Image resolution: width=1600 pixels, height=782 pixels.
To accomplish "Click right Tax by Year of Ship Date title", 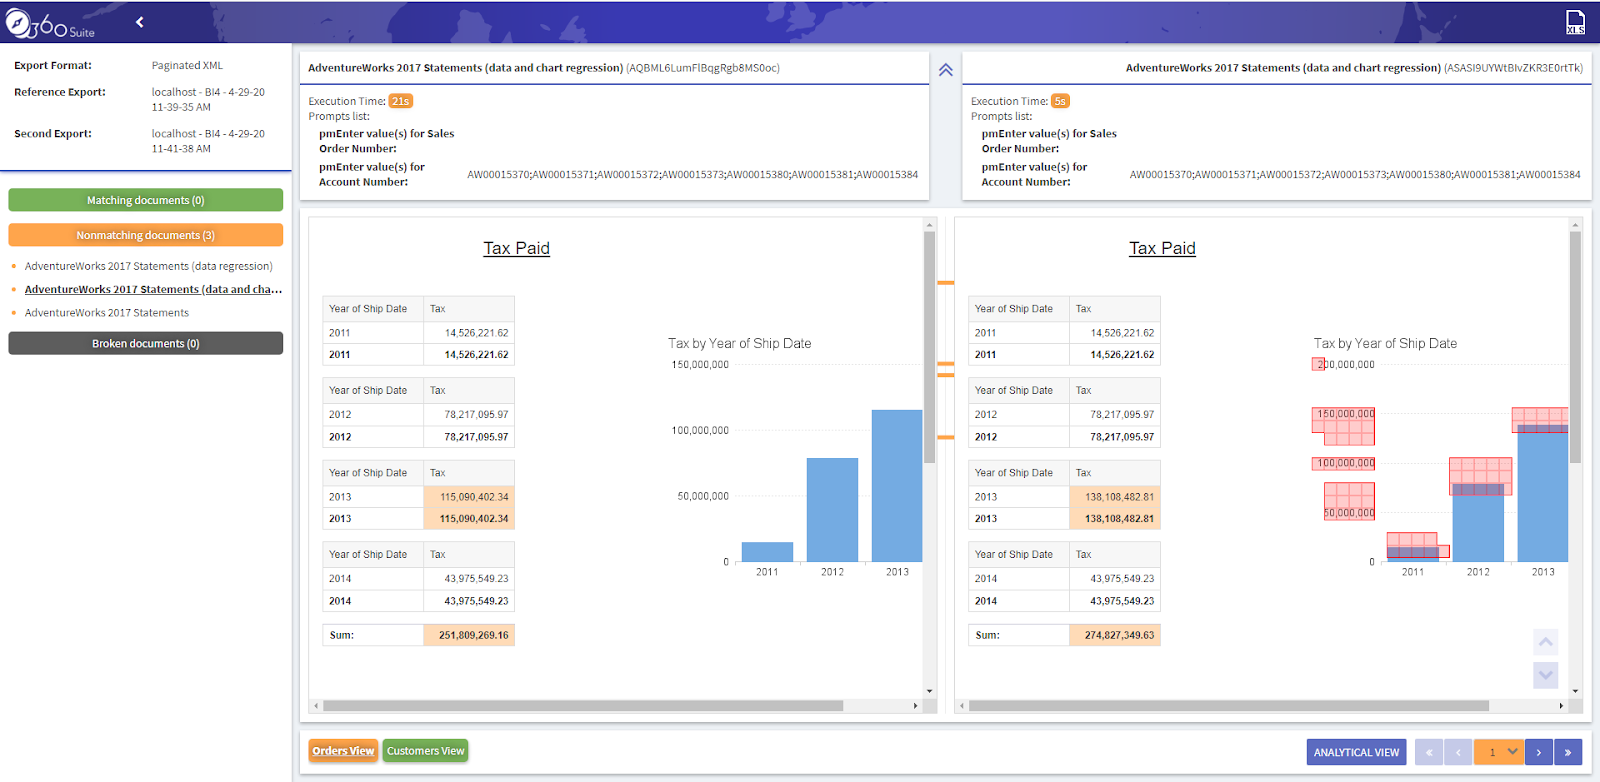I will [1385, 343].
